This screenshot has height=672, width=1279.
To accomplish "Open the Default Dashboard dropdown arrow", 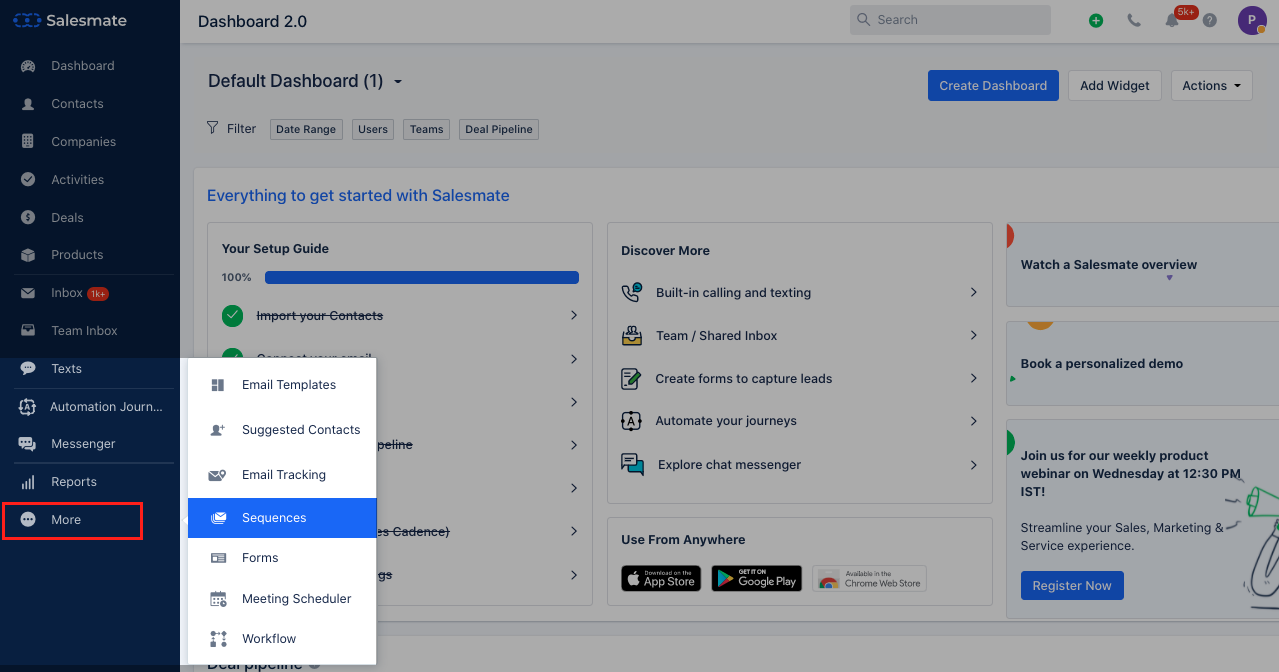I will [x=398, y=82].
